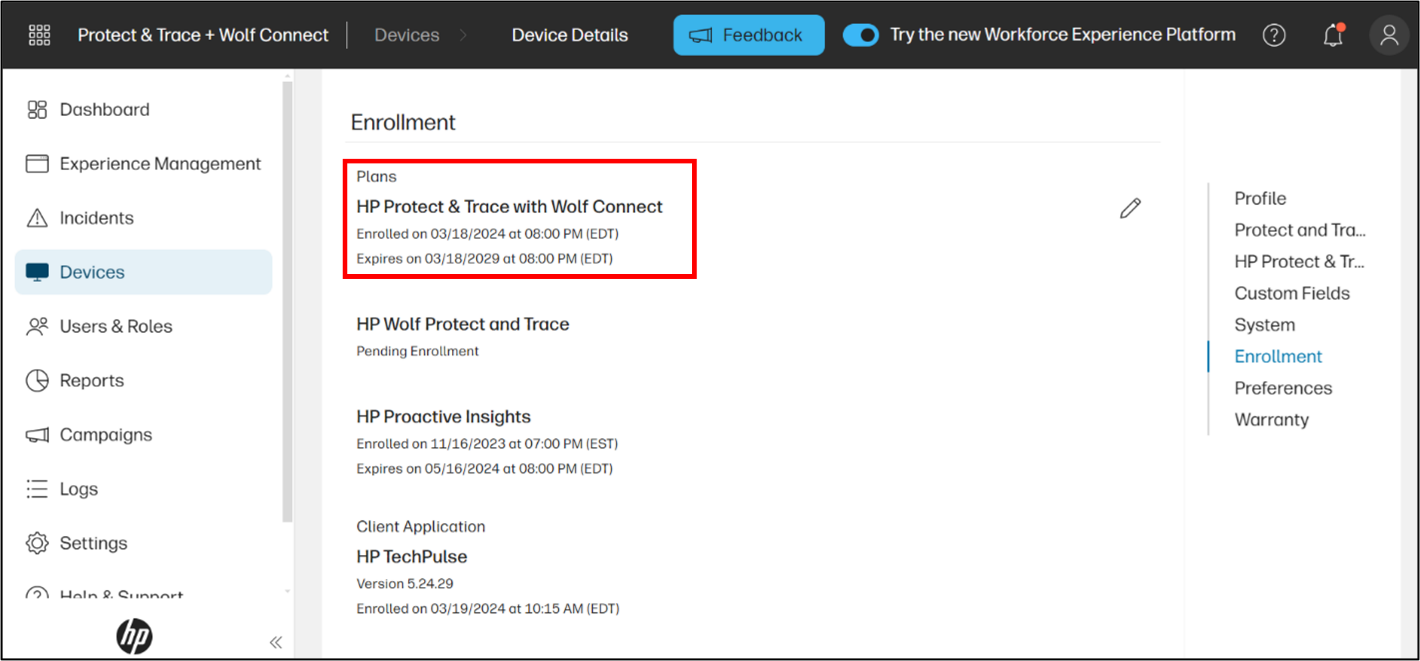Viewport: 1420px width, 661px height.
Task: Click the Feedback button
Action: pyautogui.click(x=748, y=34)
